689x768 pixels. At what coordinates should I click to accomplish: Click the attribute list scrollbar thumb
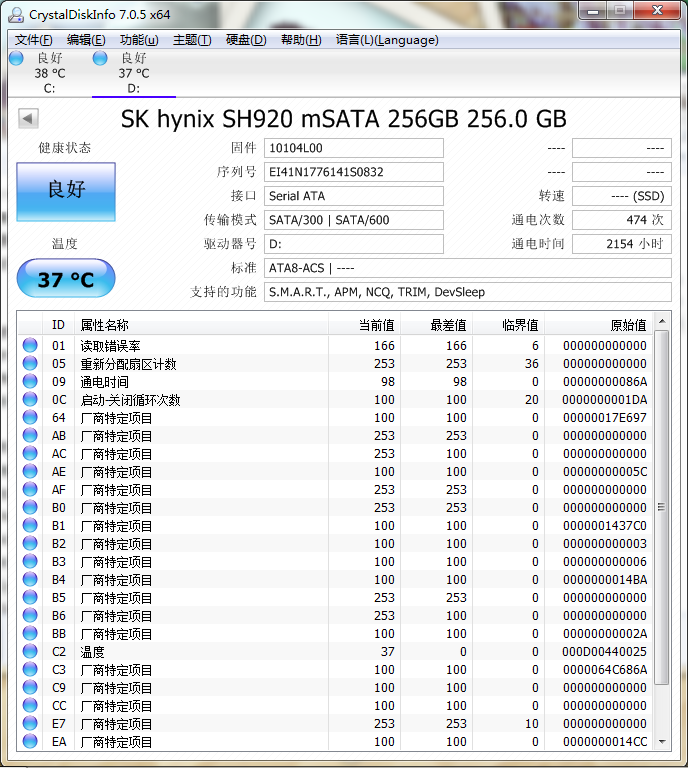coord(662,507)
